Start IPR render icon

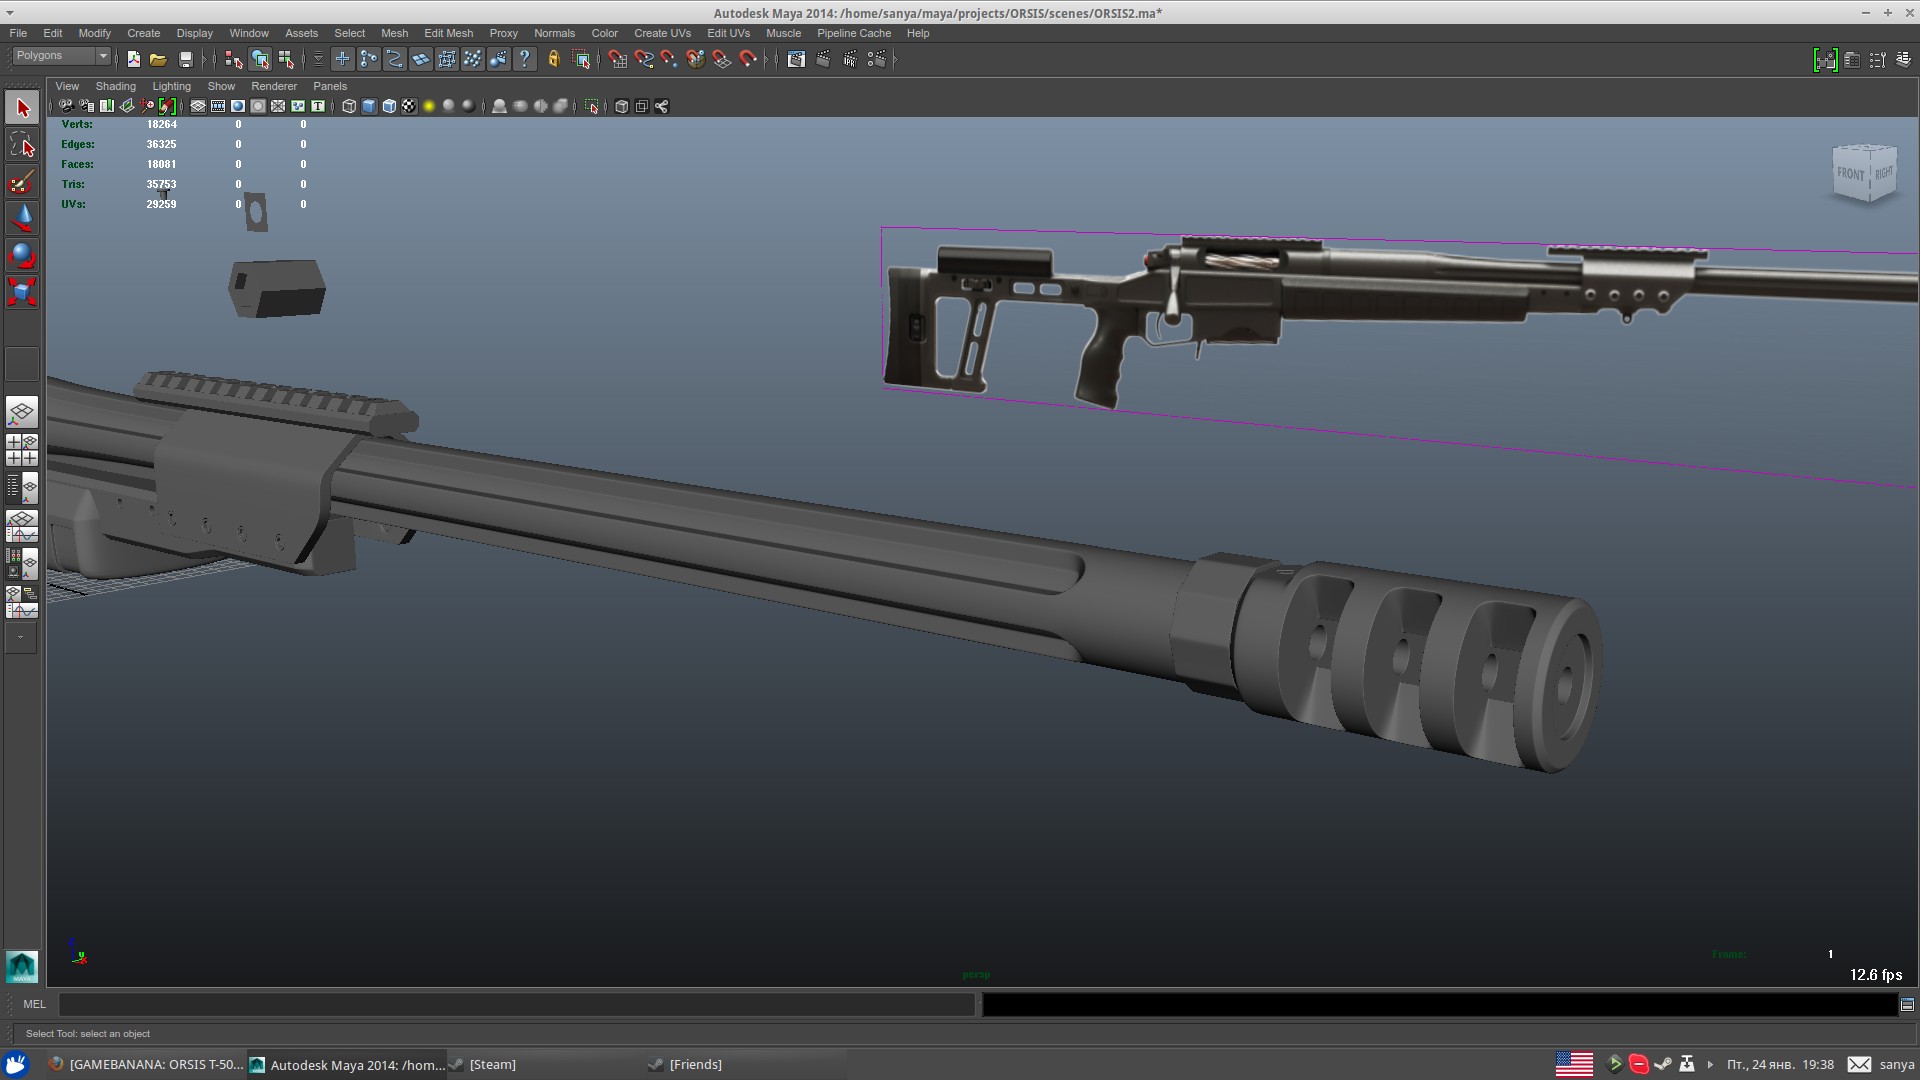[x=850, y=59]
